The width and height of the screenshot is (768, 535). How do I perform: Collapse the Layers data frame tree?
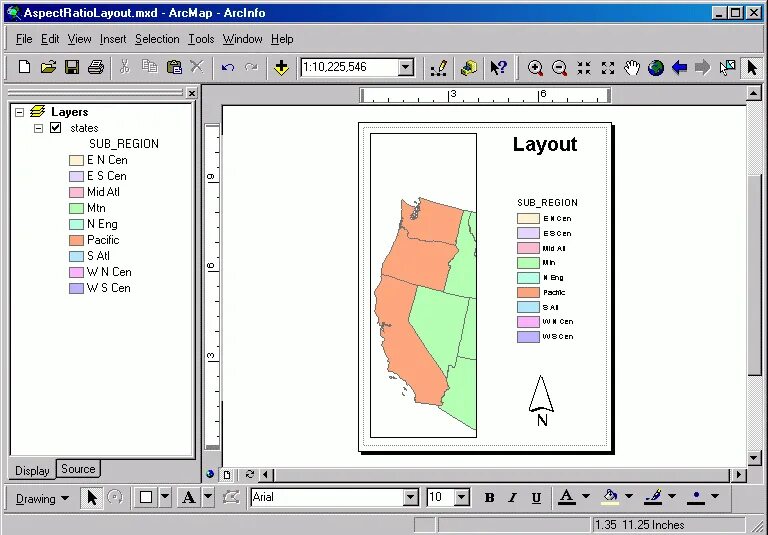tap(20, 112)
